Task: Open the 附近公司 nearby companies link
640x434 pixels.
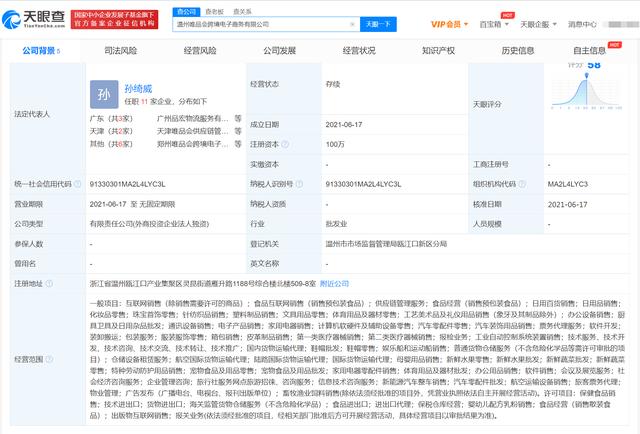Action: click(x=334, y=283)
